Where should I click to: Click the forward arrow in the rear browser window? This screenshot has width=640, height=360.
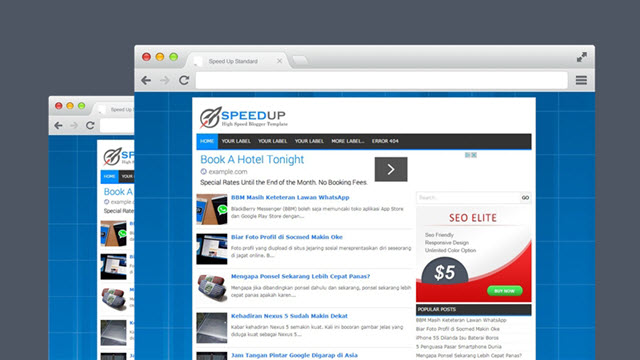pos(74,125)
